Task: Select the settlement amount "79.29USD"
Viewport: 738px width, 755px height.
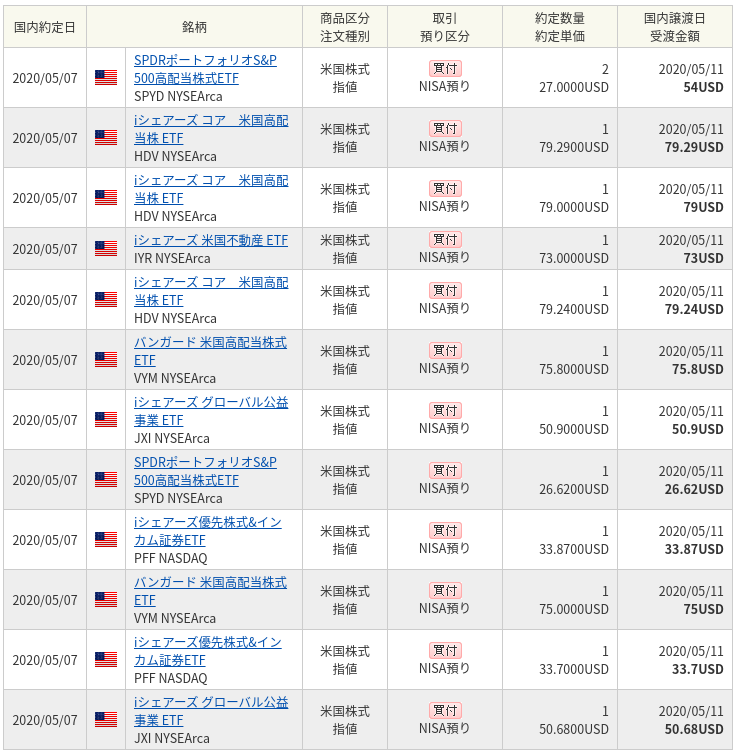Action: pyautogui.click(x=694, y=147)
